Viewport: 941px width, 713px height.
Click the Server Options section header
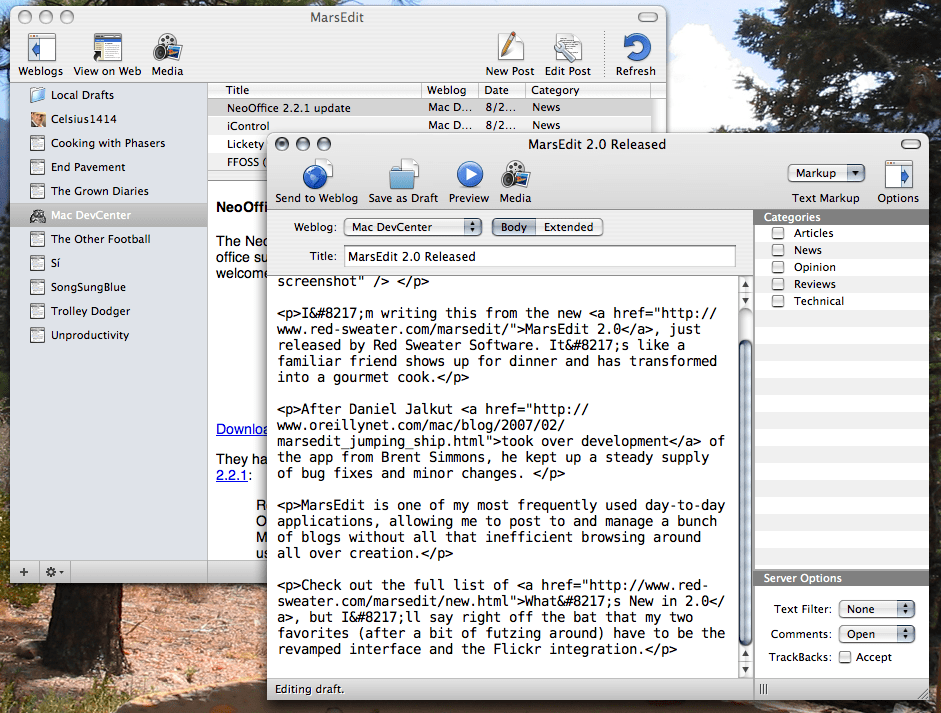pos(841,578)
